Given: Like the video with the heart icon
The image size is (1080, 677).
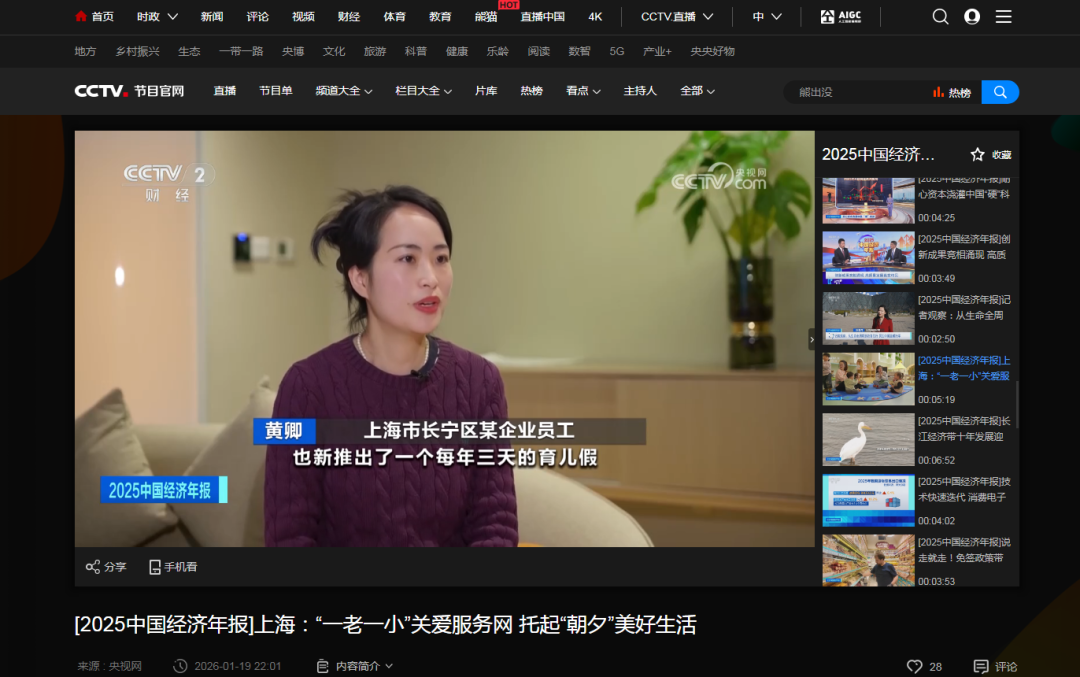Looking at the screenshot, I should pos(916,665).
